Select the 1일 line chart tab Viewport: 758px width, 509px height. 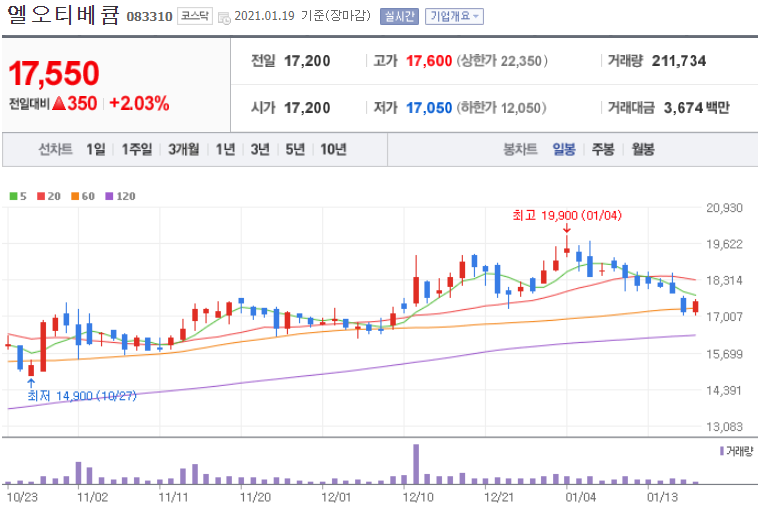tap(96, 149)
